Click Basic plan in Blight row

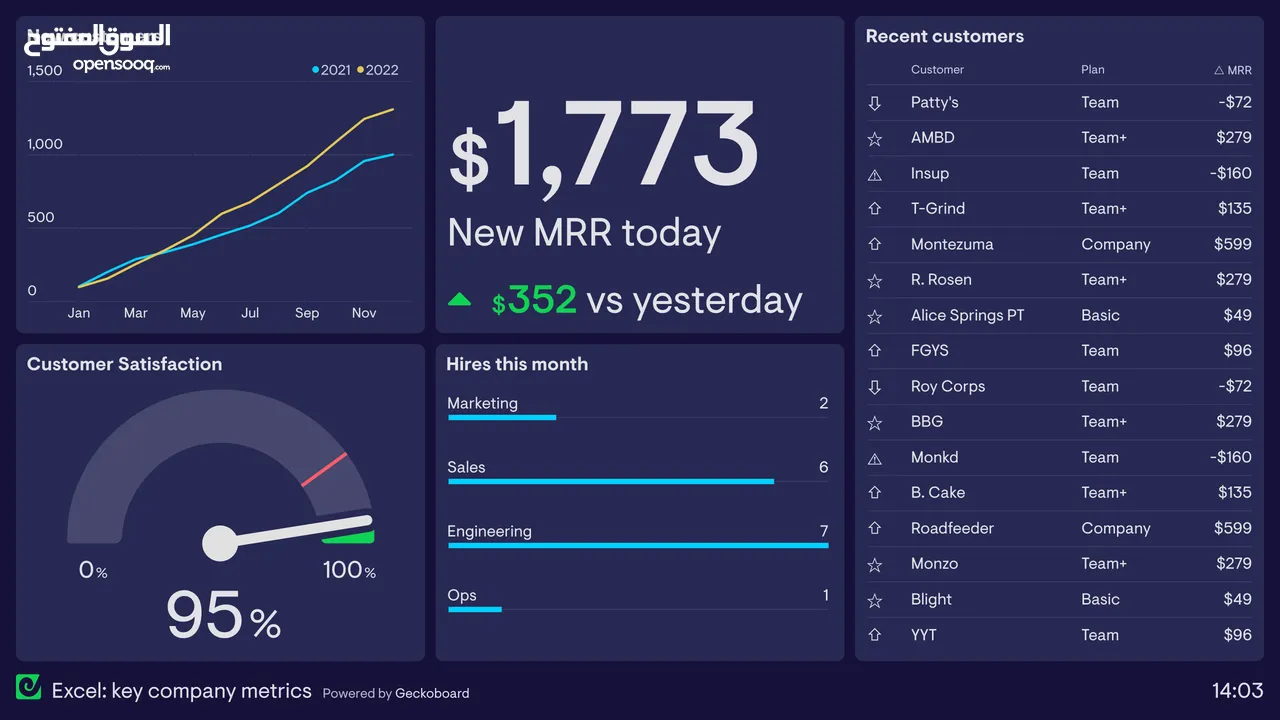[x=1100, y=599]
